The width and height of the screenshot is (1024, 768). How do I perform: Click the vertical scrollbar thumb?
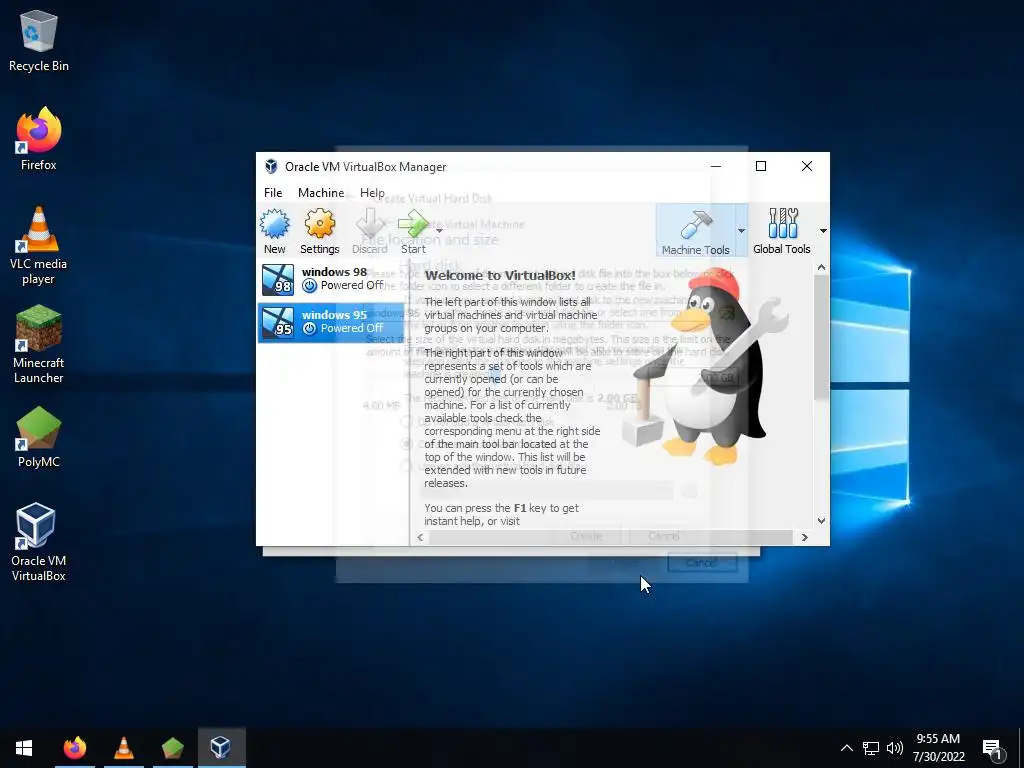click(x=822, y=338)
